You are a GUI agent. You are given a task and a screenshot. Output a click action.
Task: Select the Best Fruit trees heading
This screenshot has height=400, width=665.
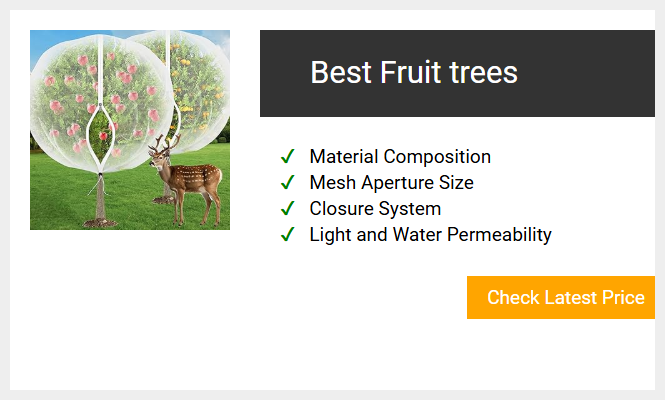pos(414,73)
